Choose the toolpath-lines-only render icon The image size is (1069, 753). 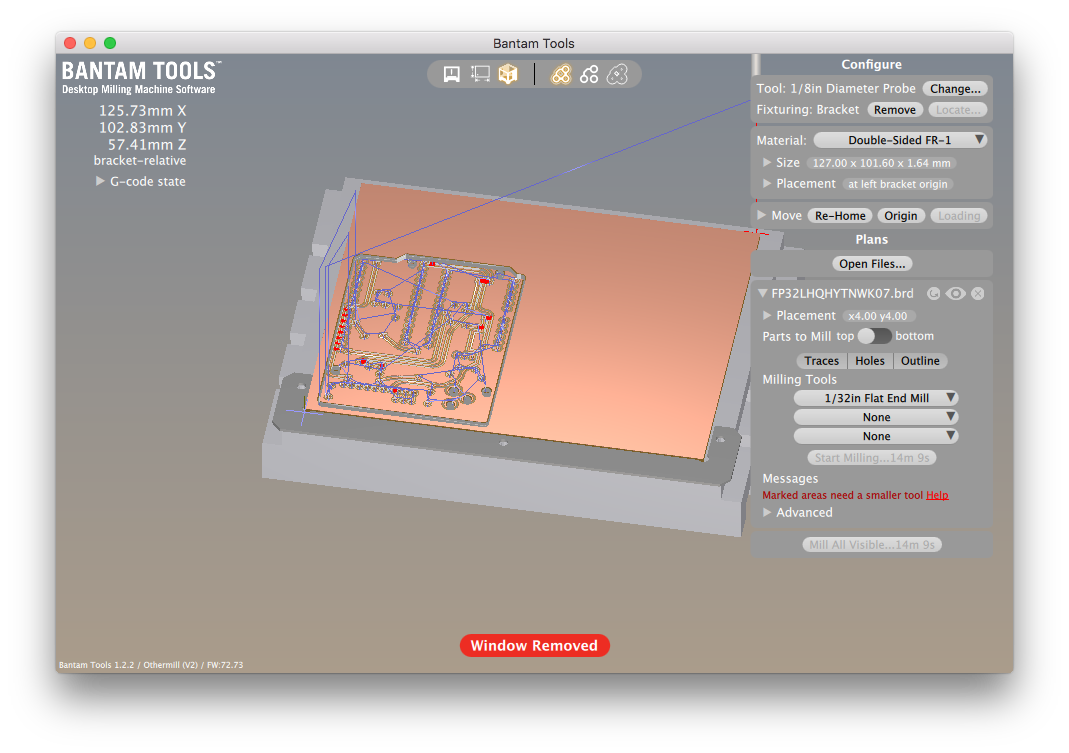click(589, 74)
